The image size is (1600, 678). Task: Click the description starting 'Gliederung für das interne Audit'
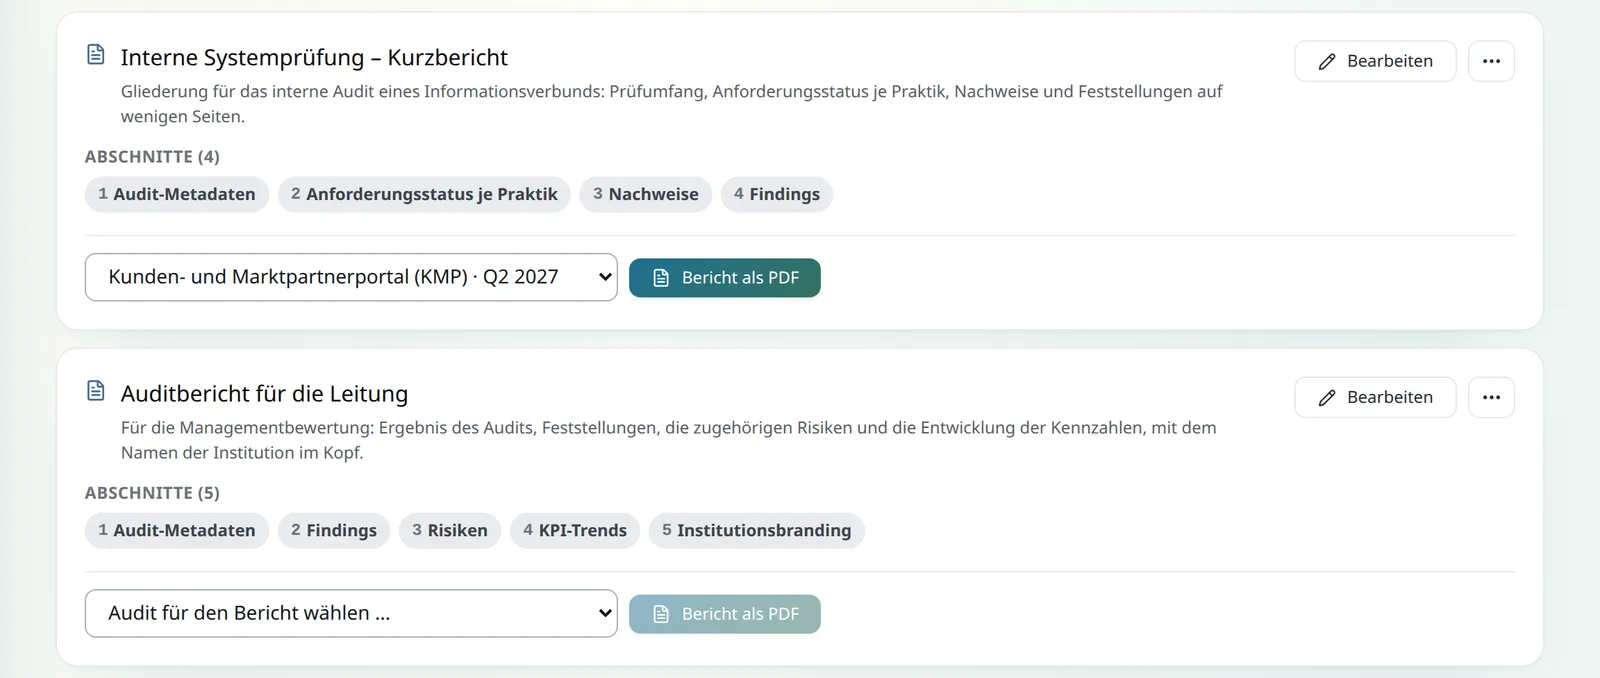(x=672, y=104)
